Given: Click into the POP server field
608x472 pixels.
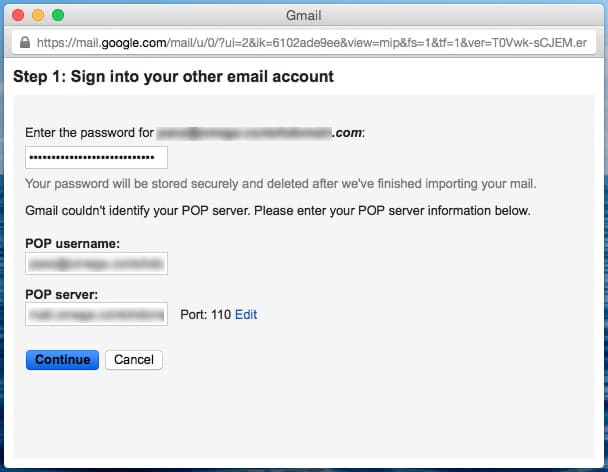Looking at the screenshot, I should [96, 314].
